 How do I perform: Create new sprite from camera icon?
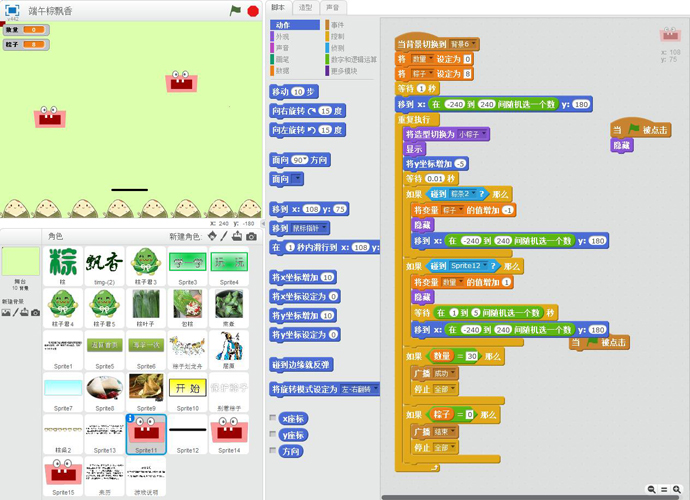click(251, 237)
